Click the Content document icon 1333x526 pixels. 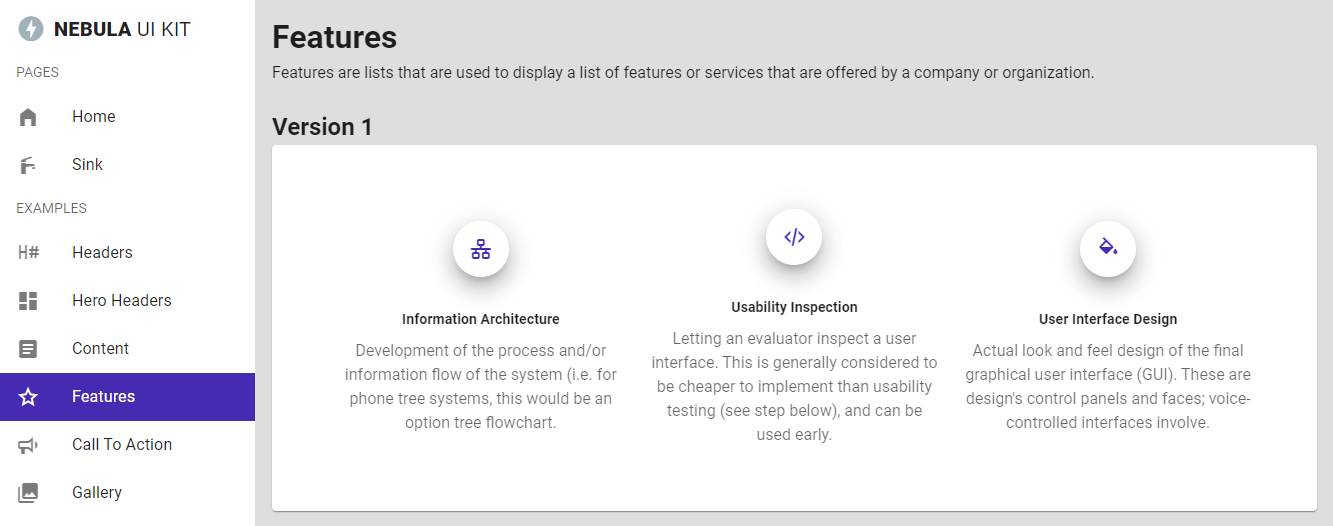point(28,349)
